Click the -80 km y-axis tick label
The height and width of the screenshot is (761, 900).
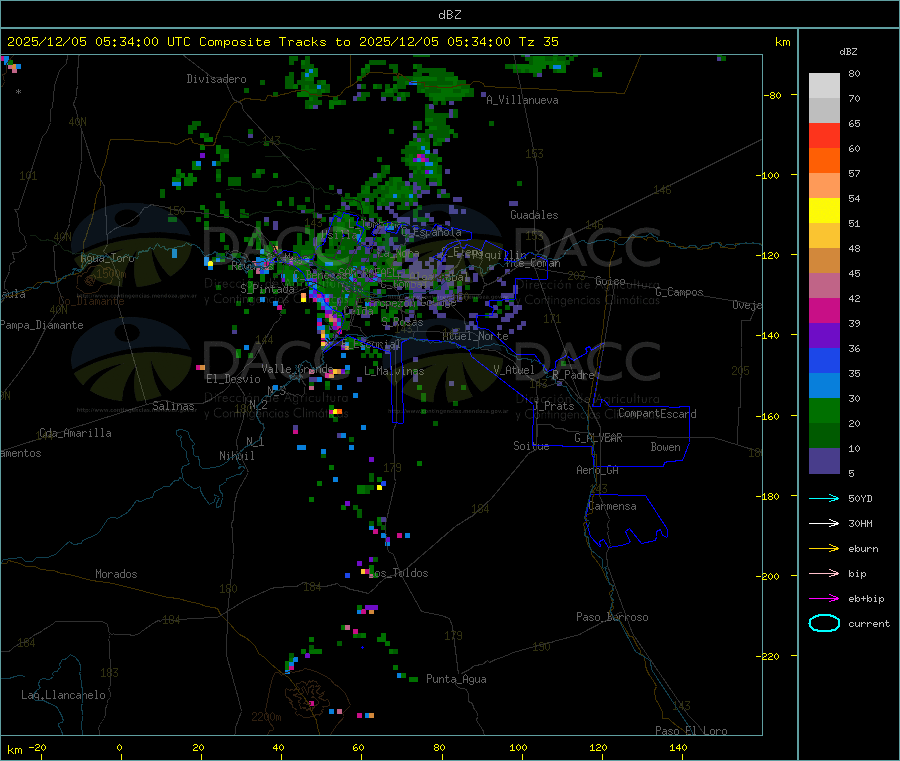click(x=773, y=95)
